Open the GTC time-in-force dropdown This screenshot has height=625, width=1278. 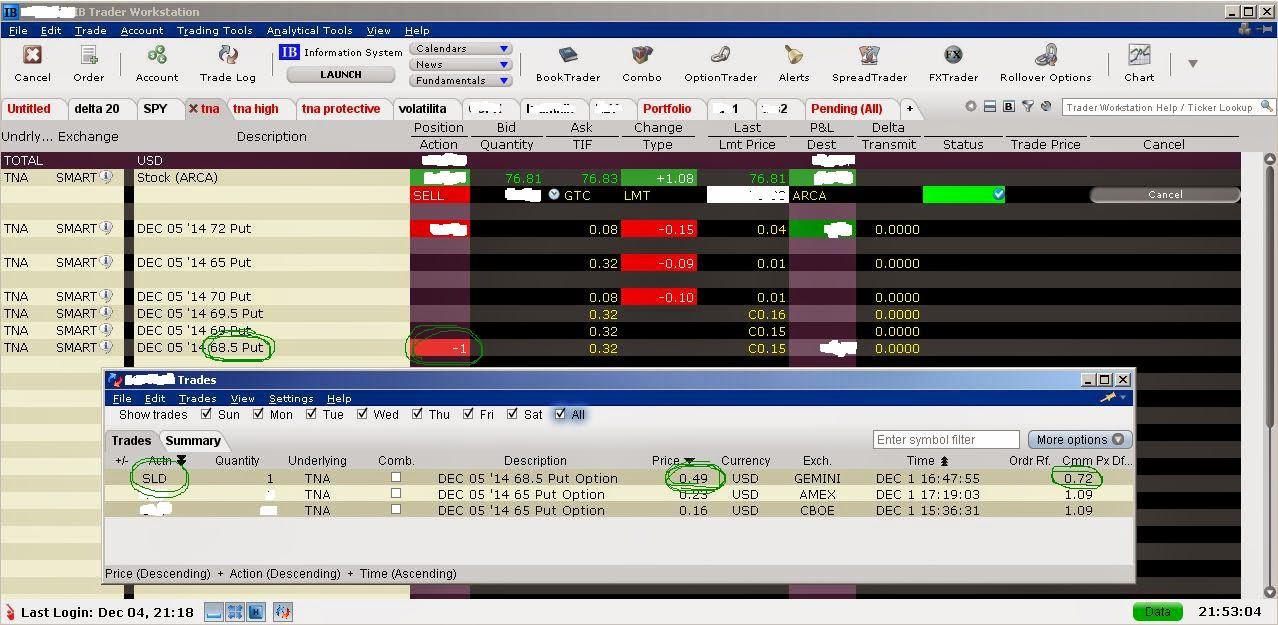pos(554,195)
